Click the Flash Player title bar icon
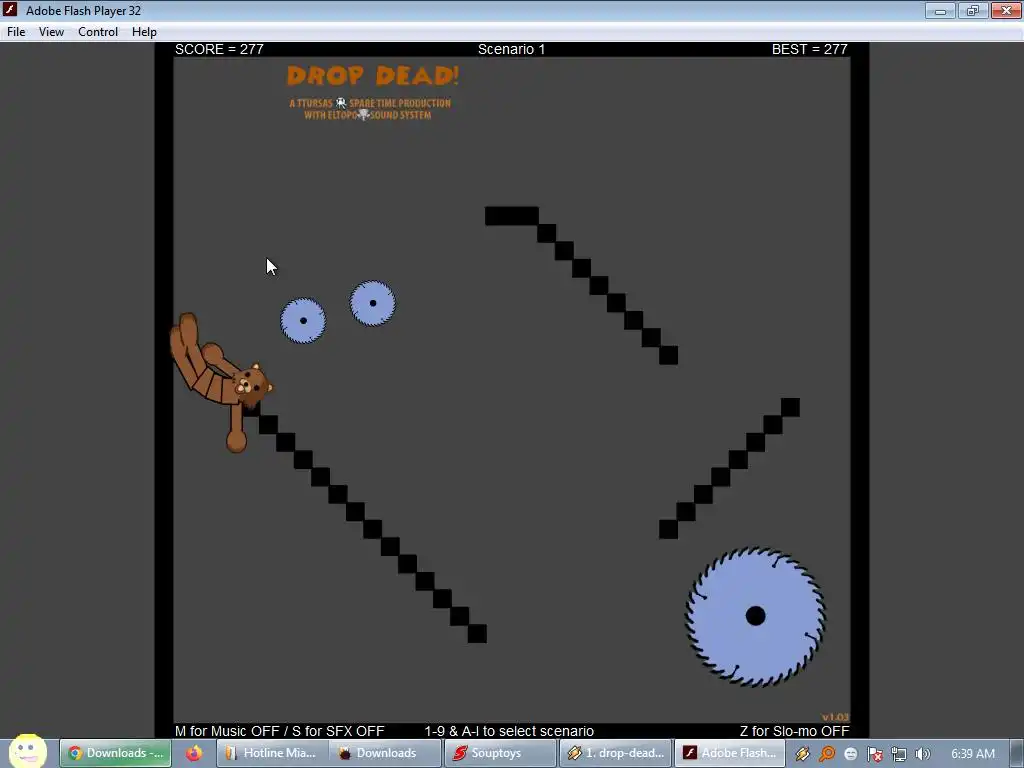This screenshot has height=768, width=1024. 10,10
